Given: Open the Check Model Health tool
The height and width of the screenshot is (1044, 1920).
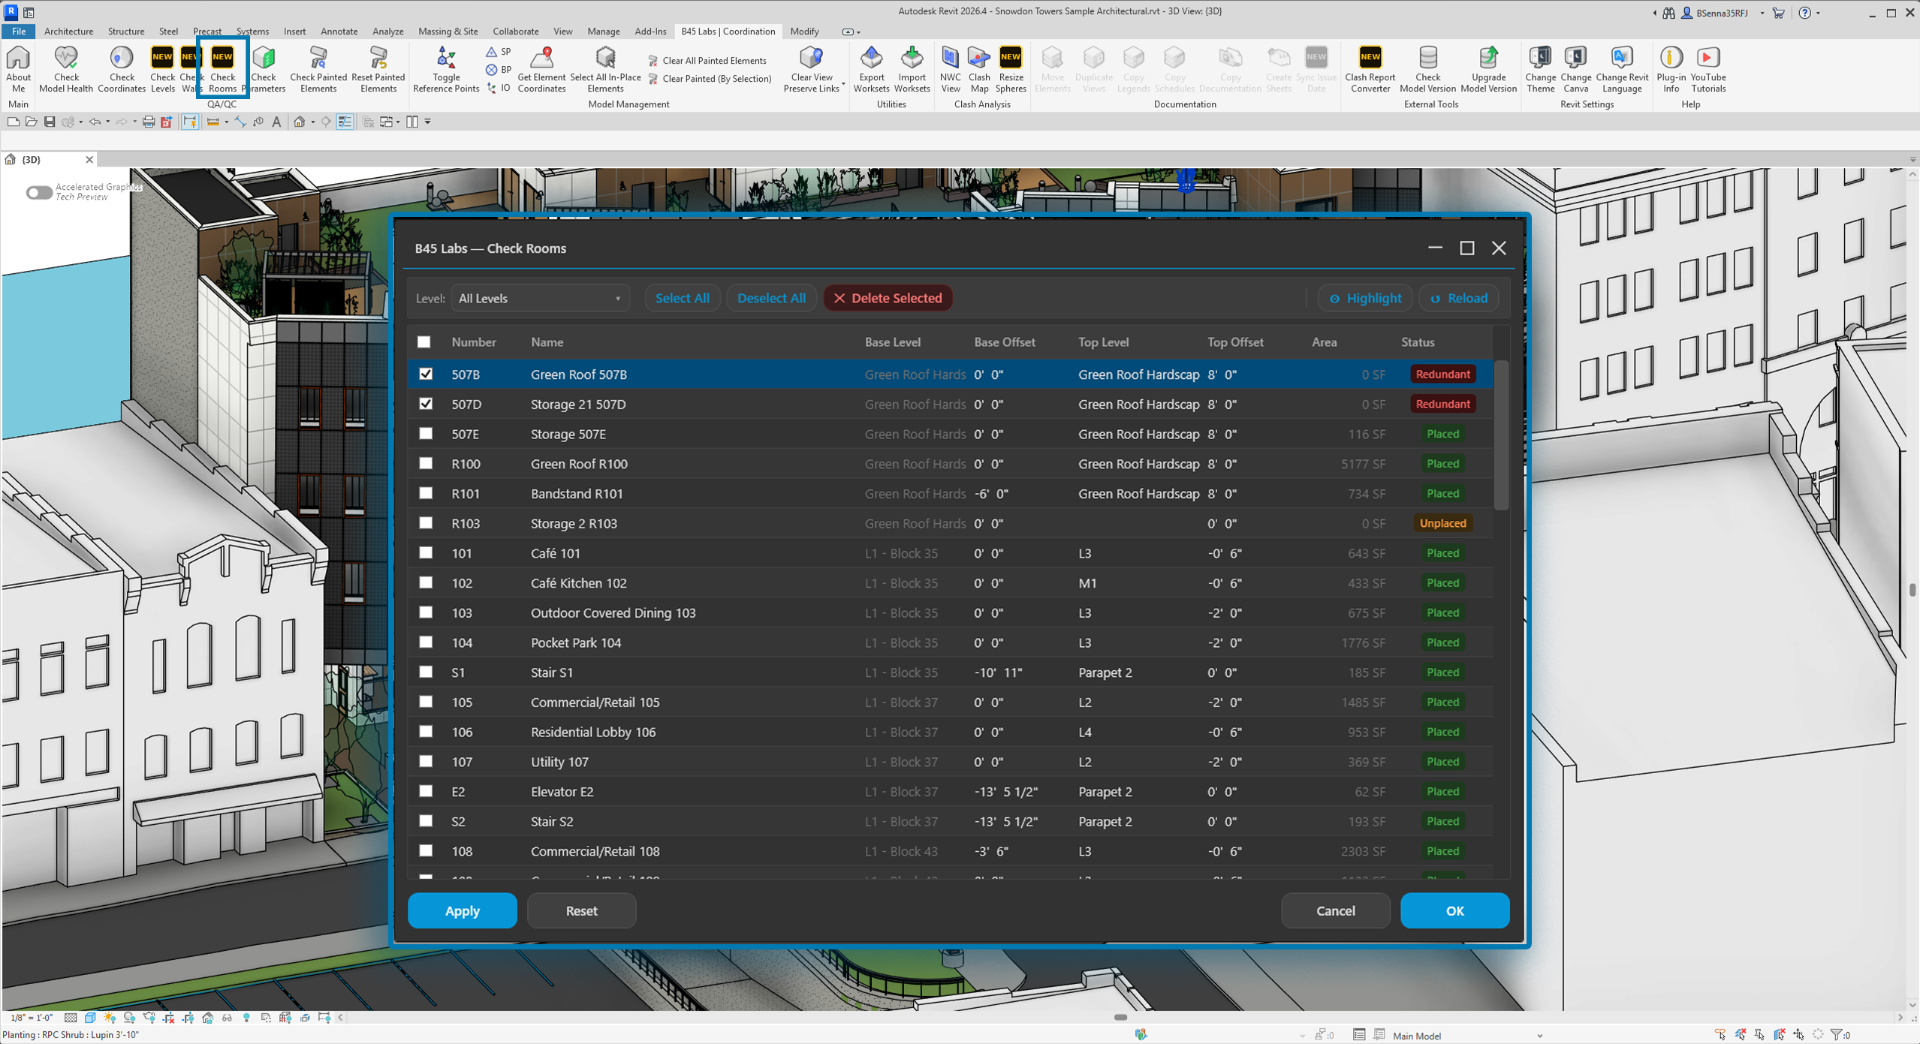Looking at the screenshot, I should 66,69.
